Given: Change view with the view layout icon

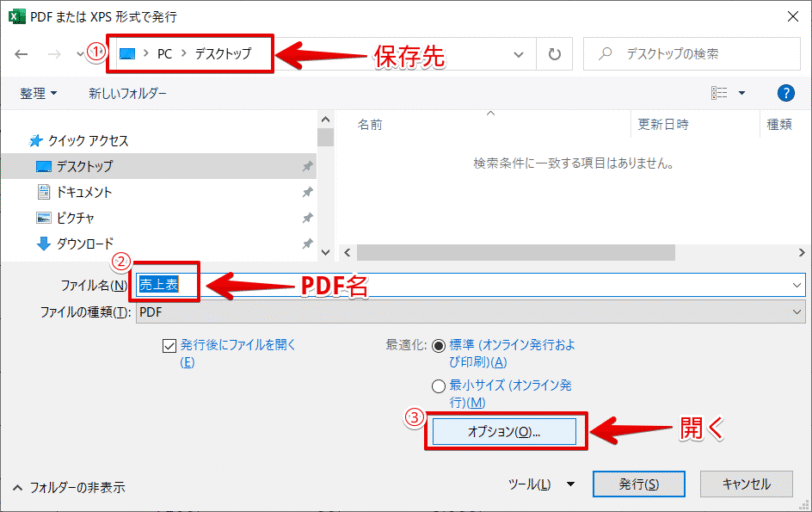Looking at the screenshot, I should [x=719, y=93].
